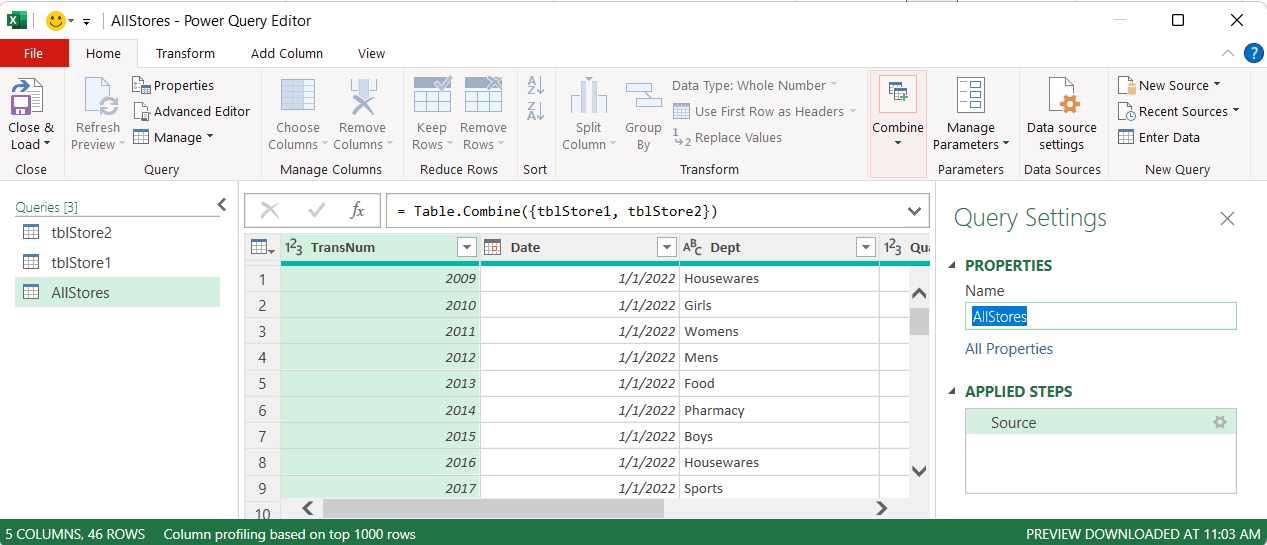
Task: Click Use First Row as Headers
Action: tap(765, 111)
